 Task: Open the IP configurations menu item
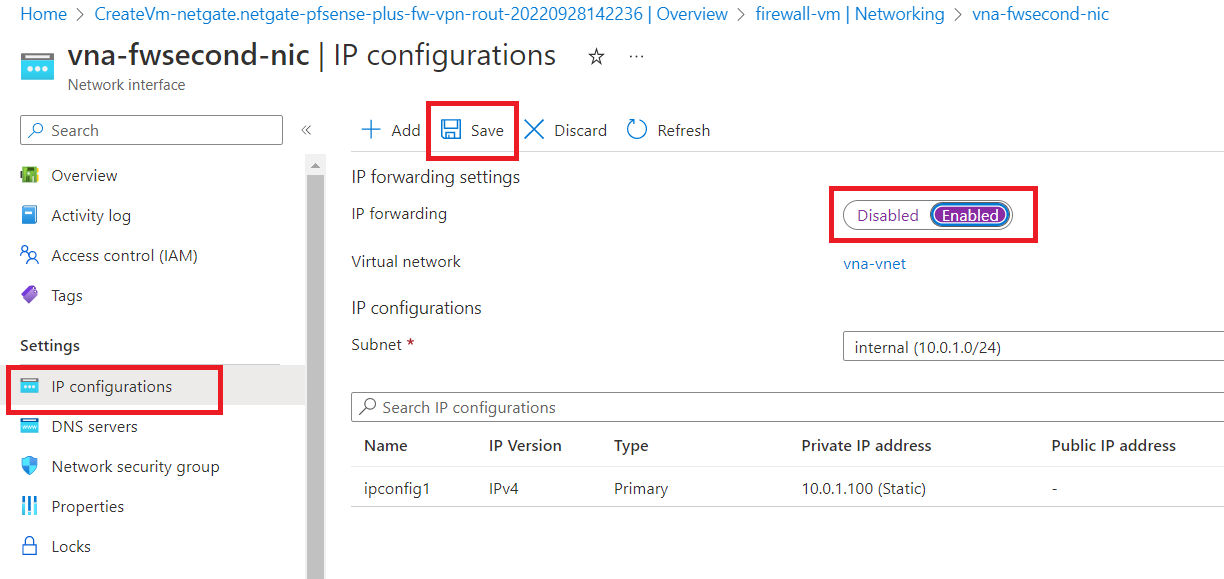(111, 387)
